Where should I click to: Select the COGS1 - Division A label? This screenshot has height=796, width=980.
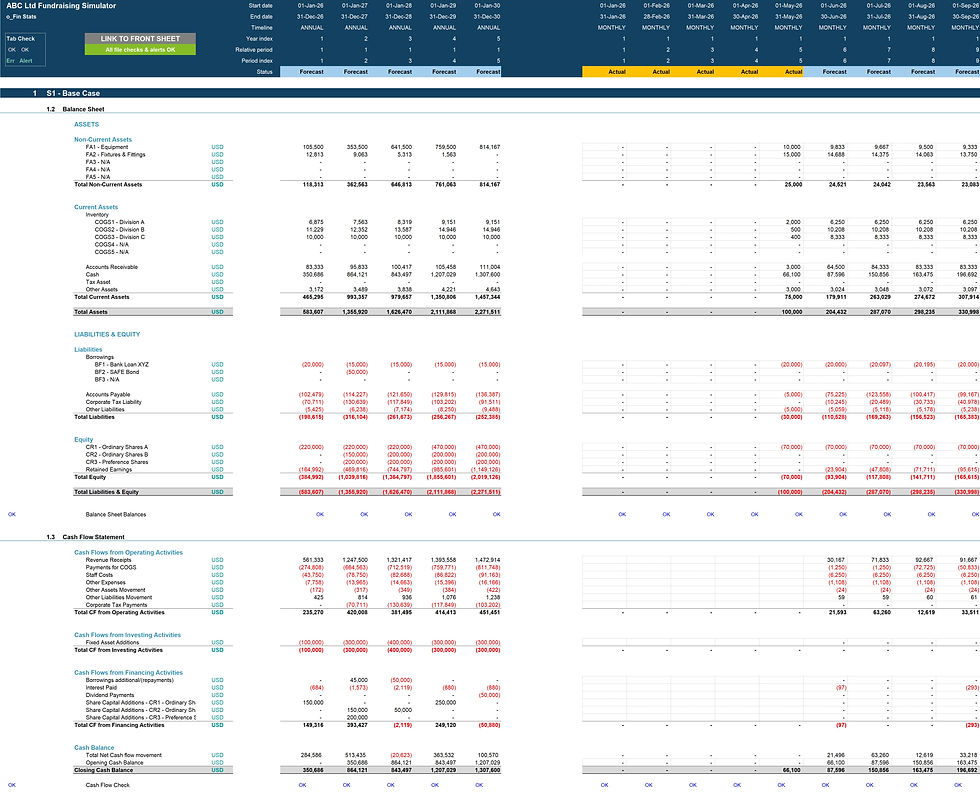click(x=119, y=222)
